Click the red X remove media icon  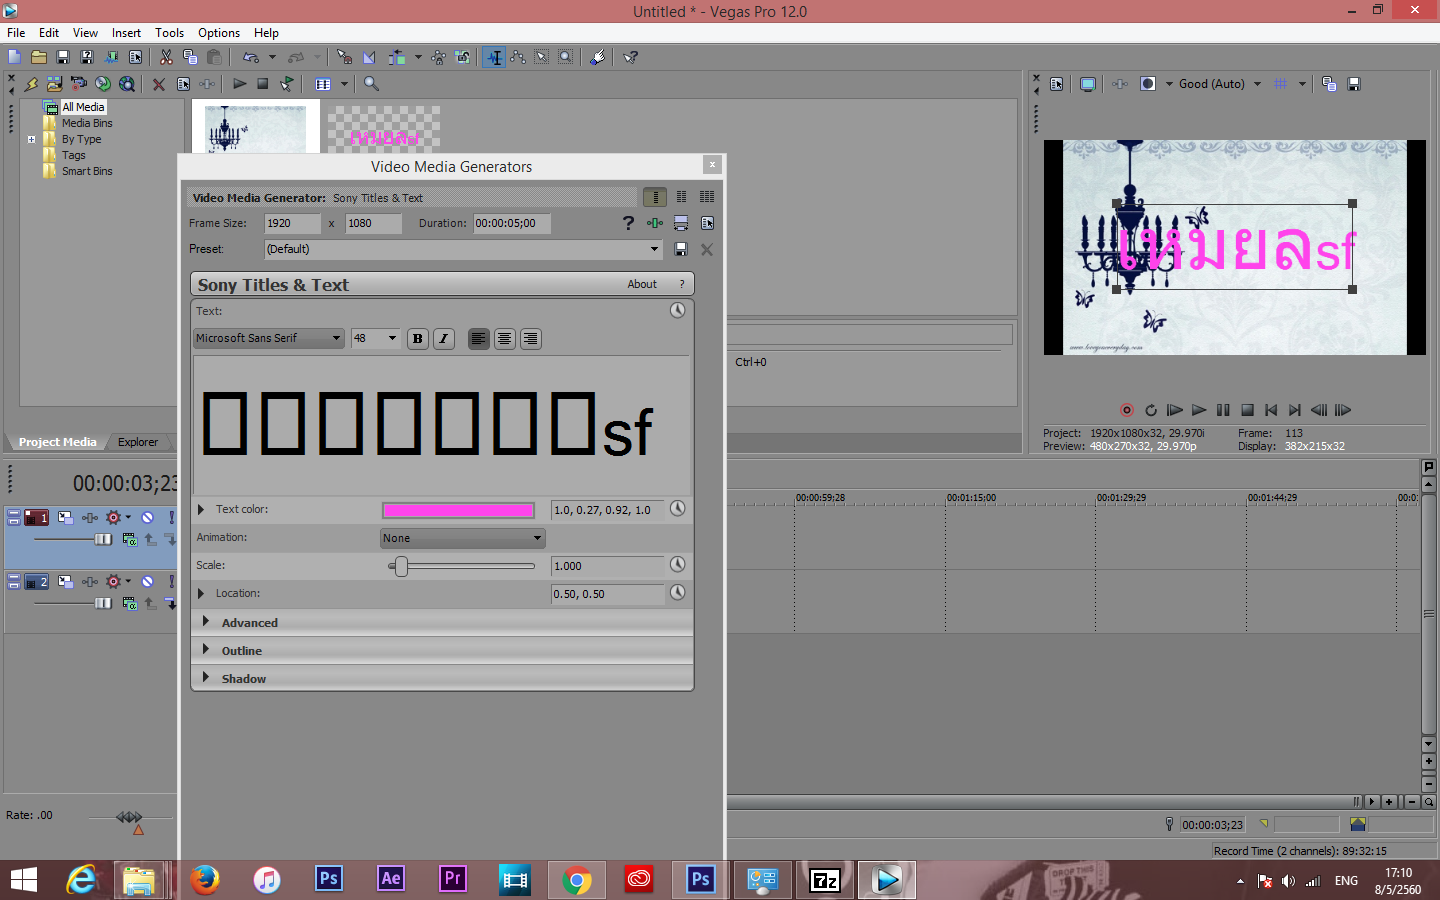158,84
